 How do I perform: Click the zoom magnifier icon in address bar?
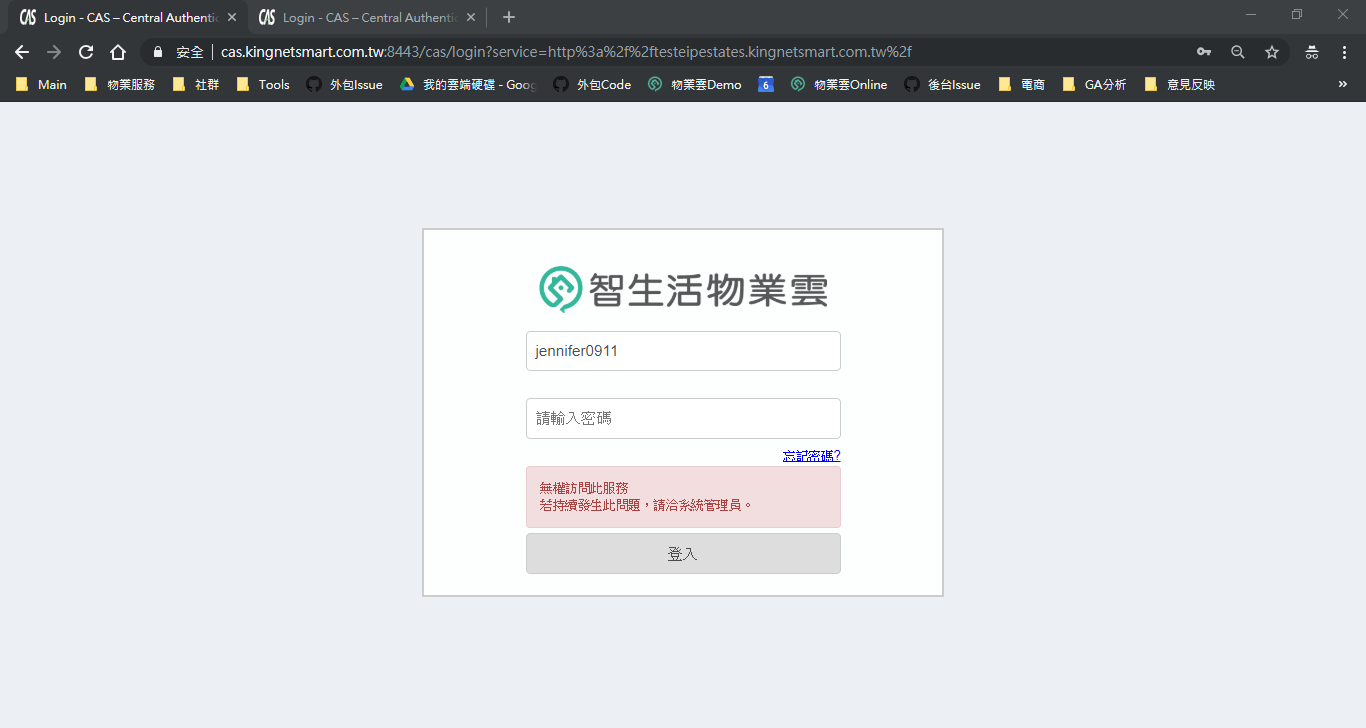coord(1238,52)
